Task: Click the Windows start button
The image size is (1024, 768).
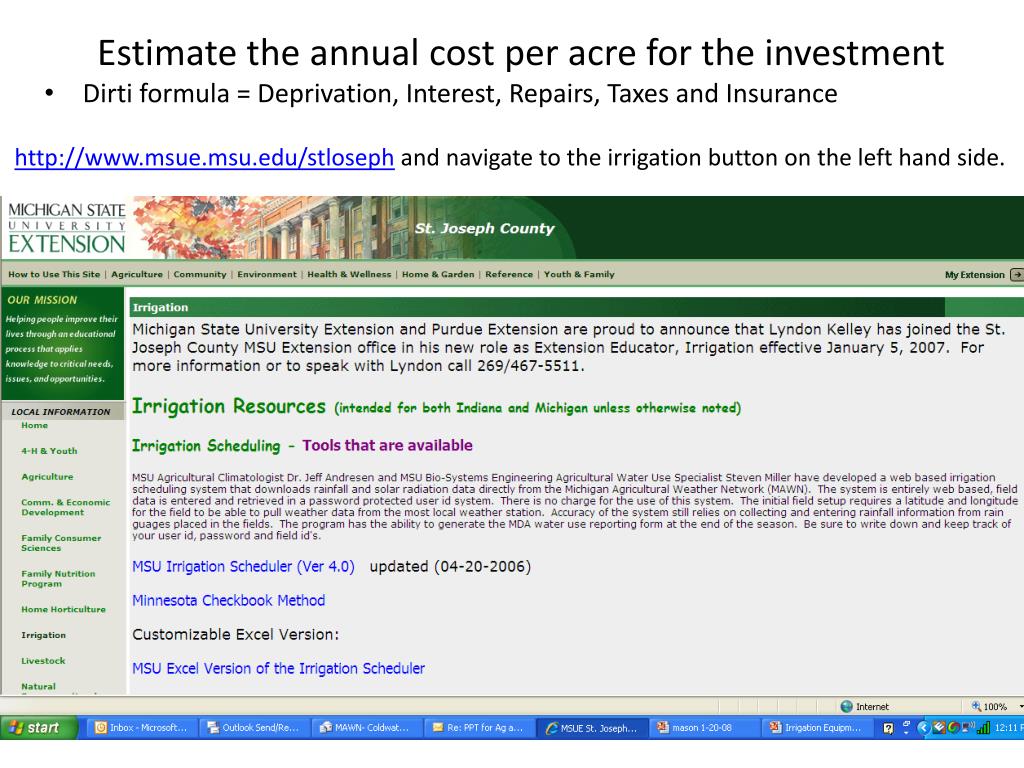Action: pyautogui.click(x=39, y=728)
